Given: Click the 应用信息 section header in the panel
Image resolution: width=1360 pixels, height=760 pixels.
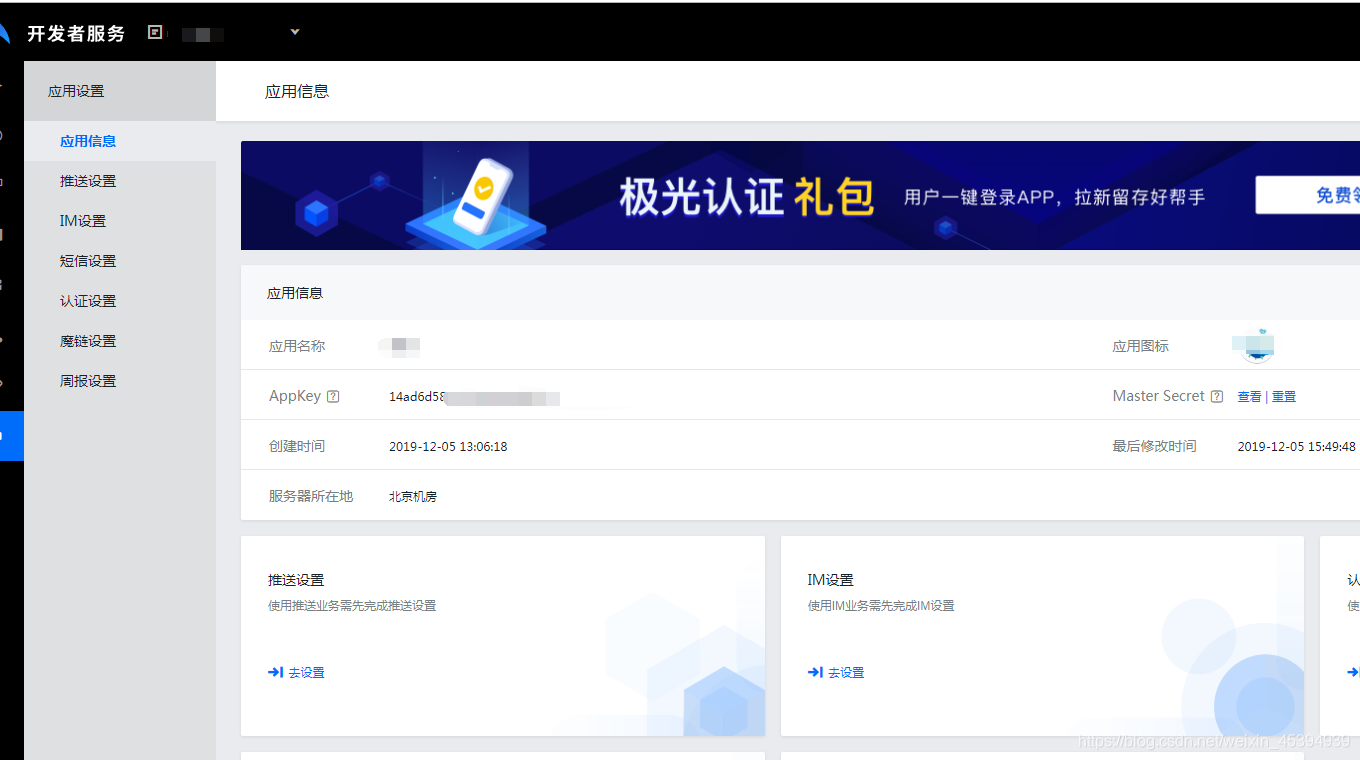Looking at the screenshot, I should click(295, 293).
